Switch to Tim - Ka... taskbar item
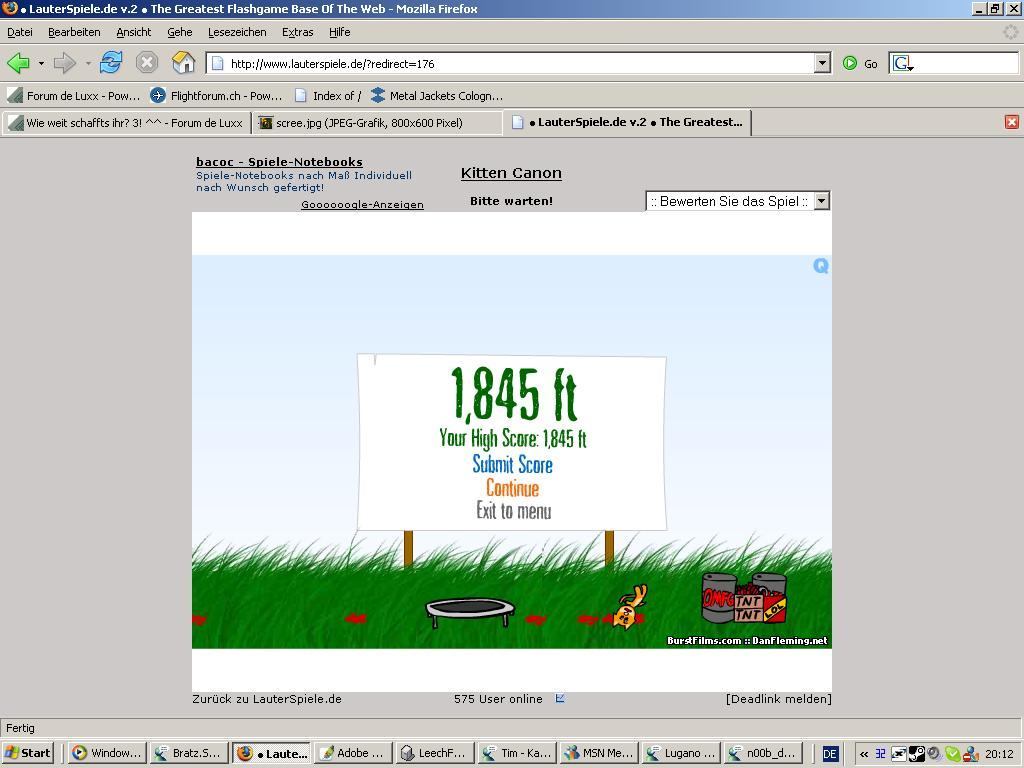This screenshot has width=1024, height=768. pyautogui.click(x=517, y=753)
